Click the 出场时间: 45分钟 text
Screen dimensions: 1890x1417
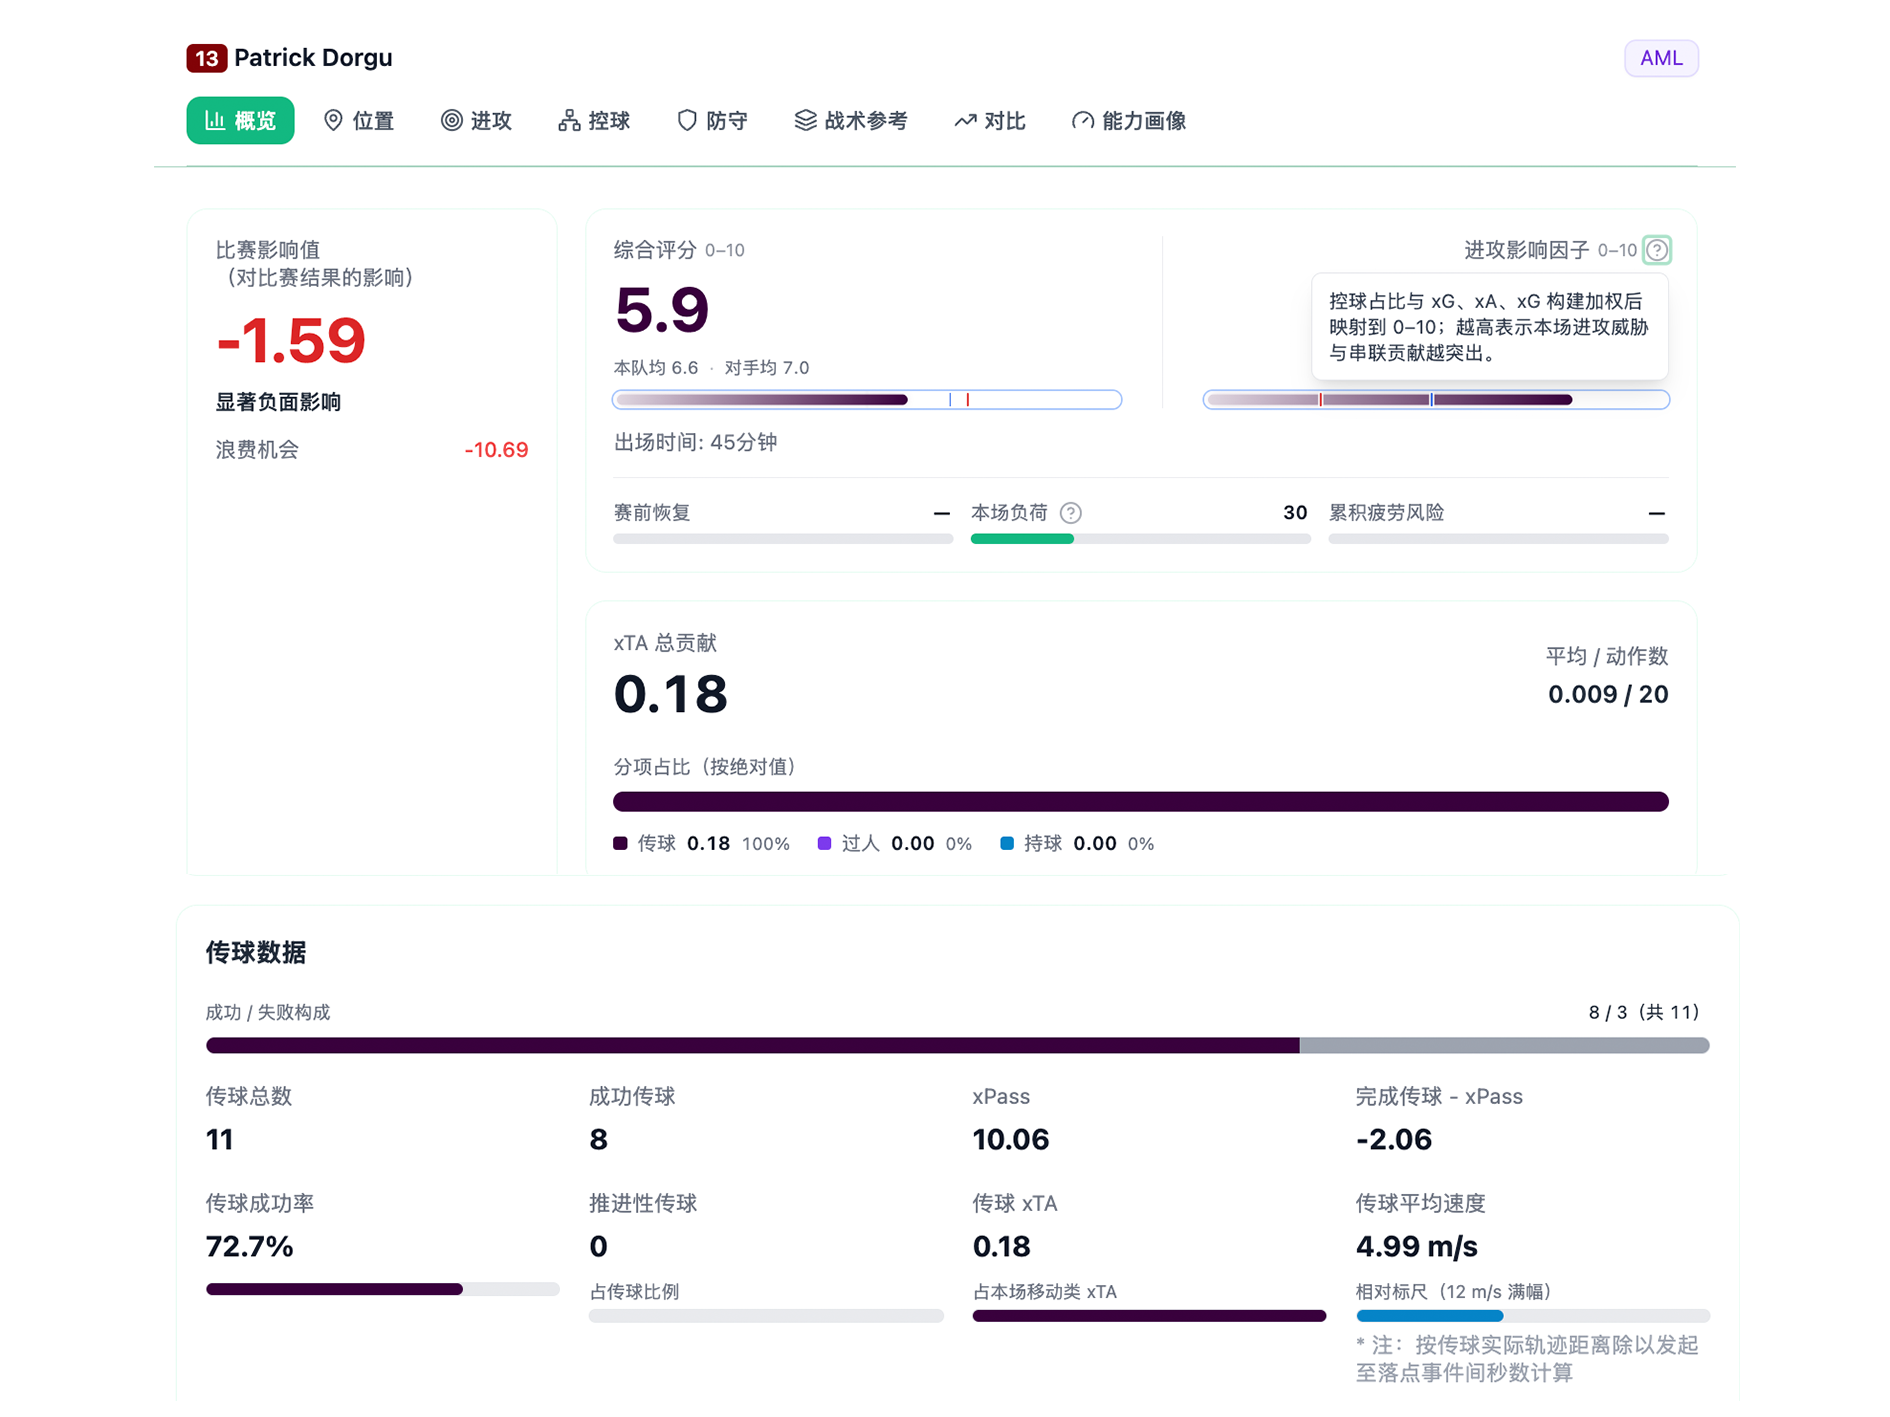(695, 443)
